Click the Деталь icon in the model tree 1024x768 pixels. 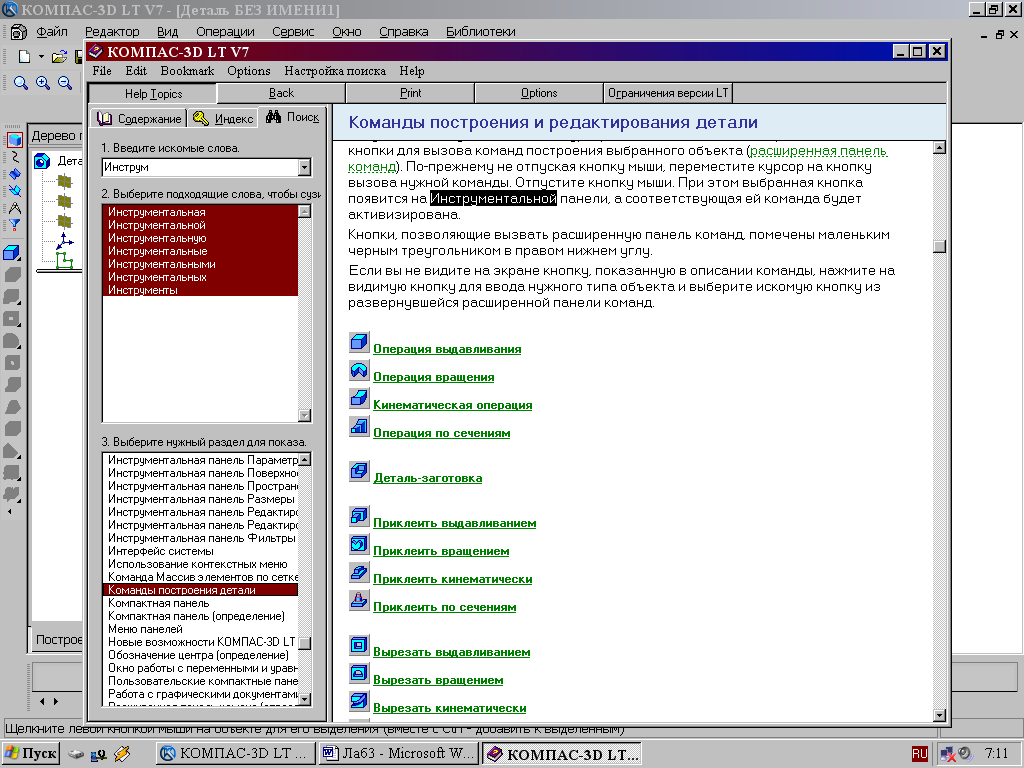pyautogui.click(x=42, y=161)
